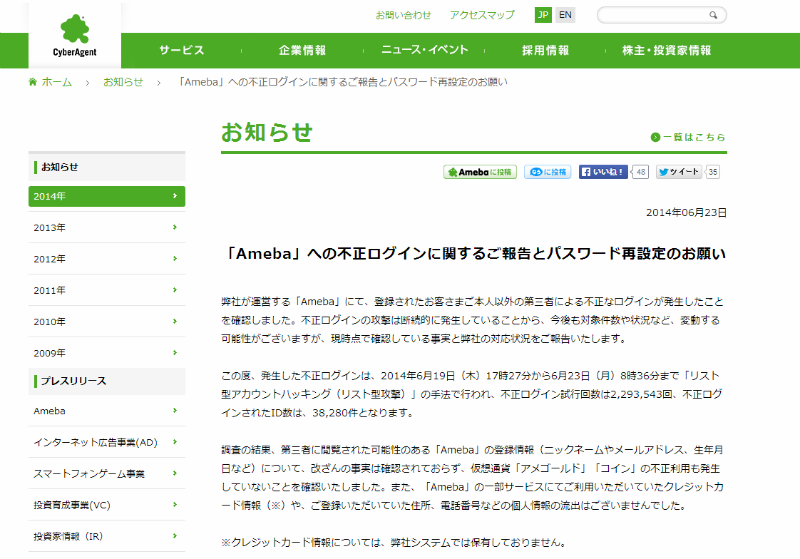Screen dimensions: 800x559
Task: Click the arrow beside 投資育成事業(VC)
Action: (175, 504)
